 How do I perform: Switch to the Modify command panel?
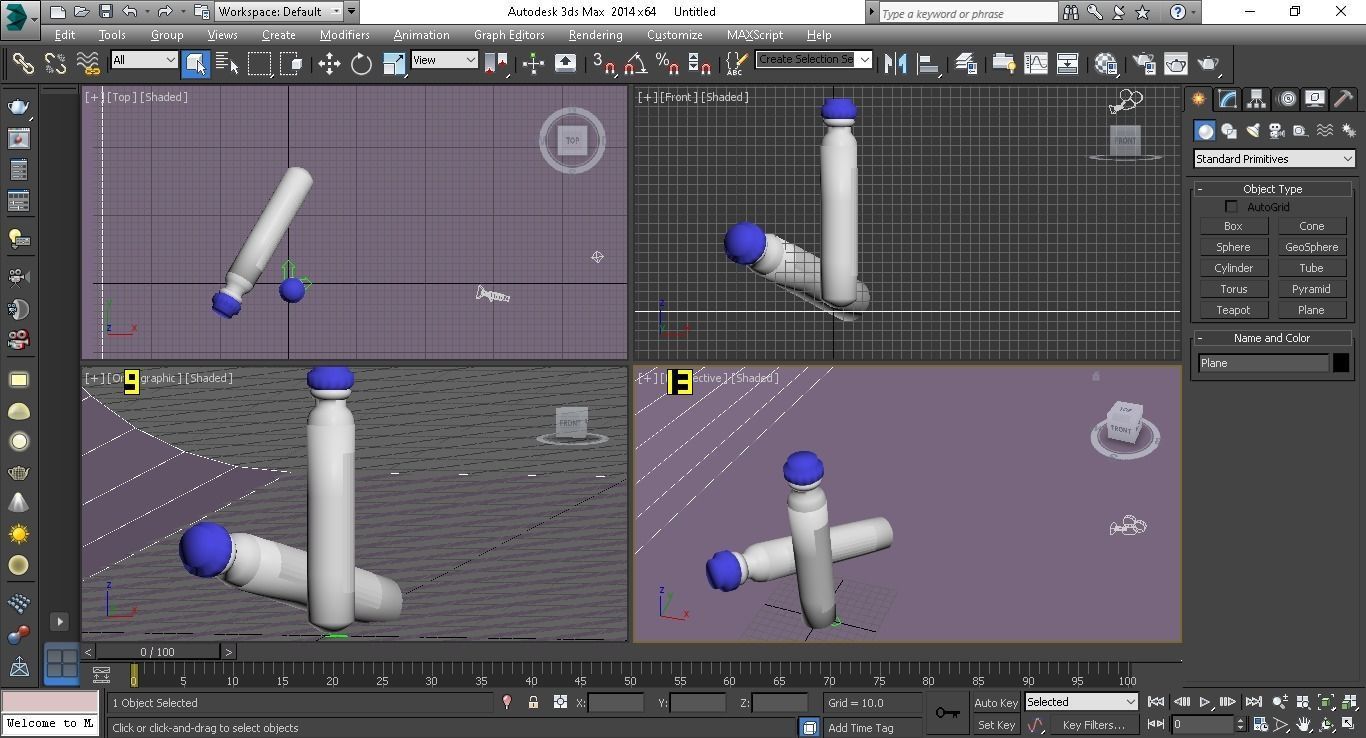pyautogui.click(x=1227, y=98)
